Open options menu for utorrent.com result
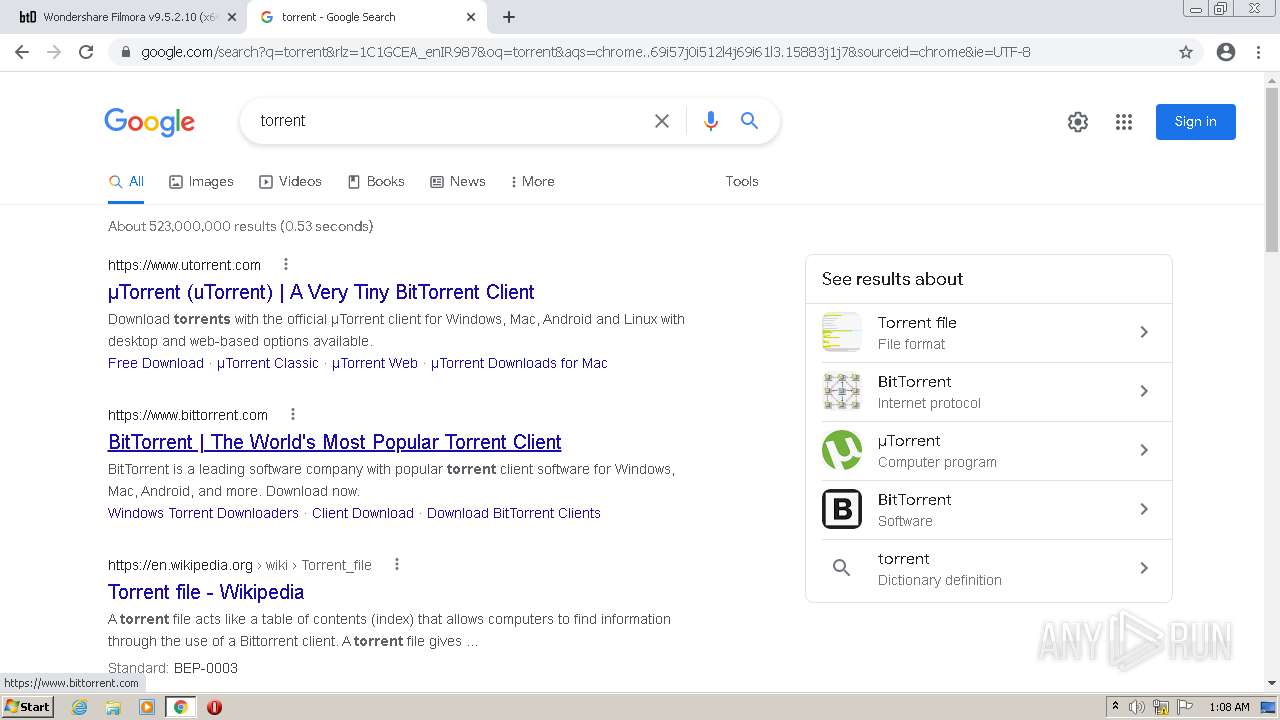 286,265
